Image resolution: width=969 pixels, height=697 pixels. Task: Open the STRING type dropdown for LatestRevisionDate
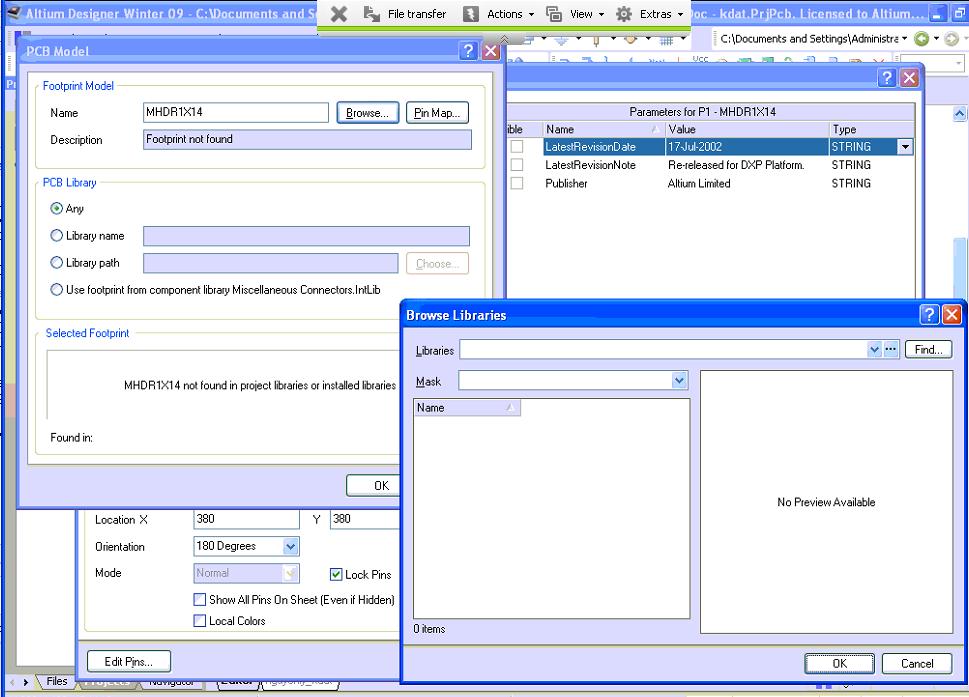coord(905,147)
